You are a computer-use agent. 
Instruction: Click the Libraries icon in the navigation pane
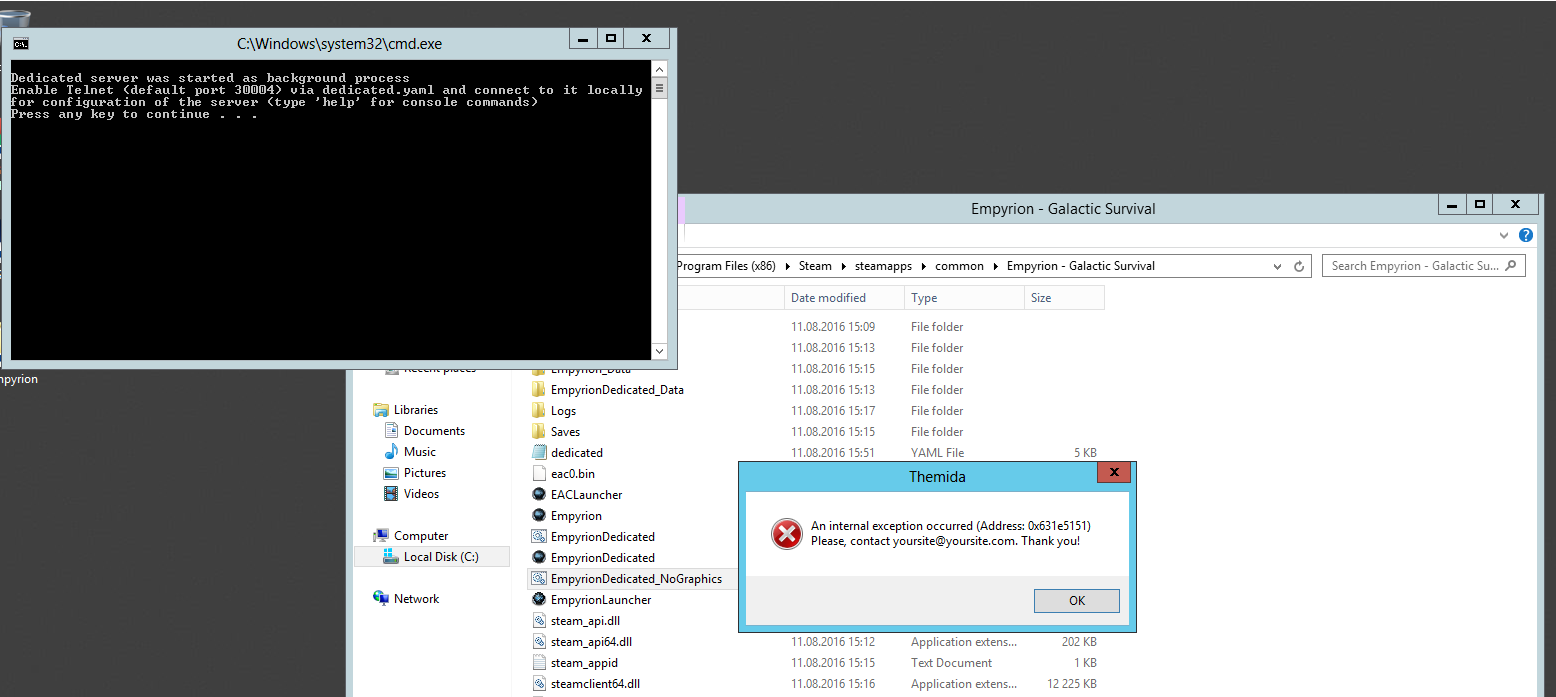[381, 410]
